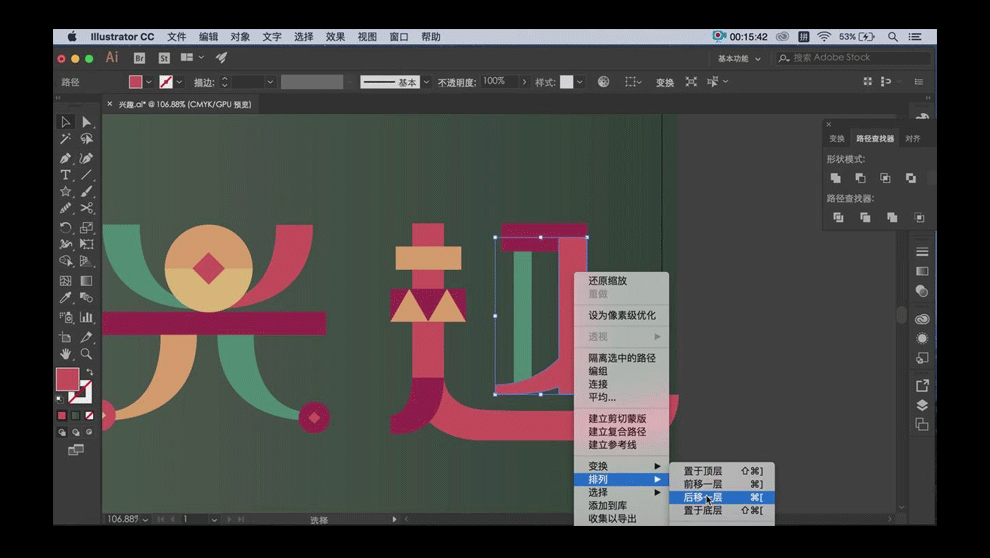The width and height of the screenshot is (990, 558).
Task: Select the Direct Selection tool
Action: (87, 122)
